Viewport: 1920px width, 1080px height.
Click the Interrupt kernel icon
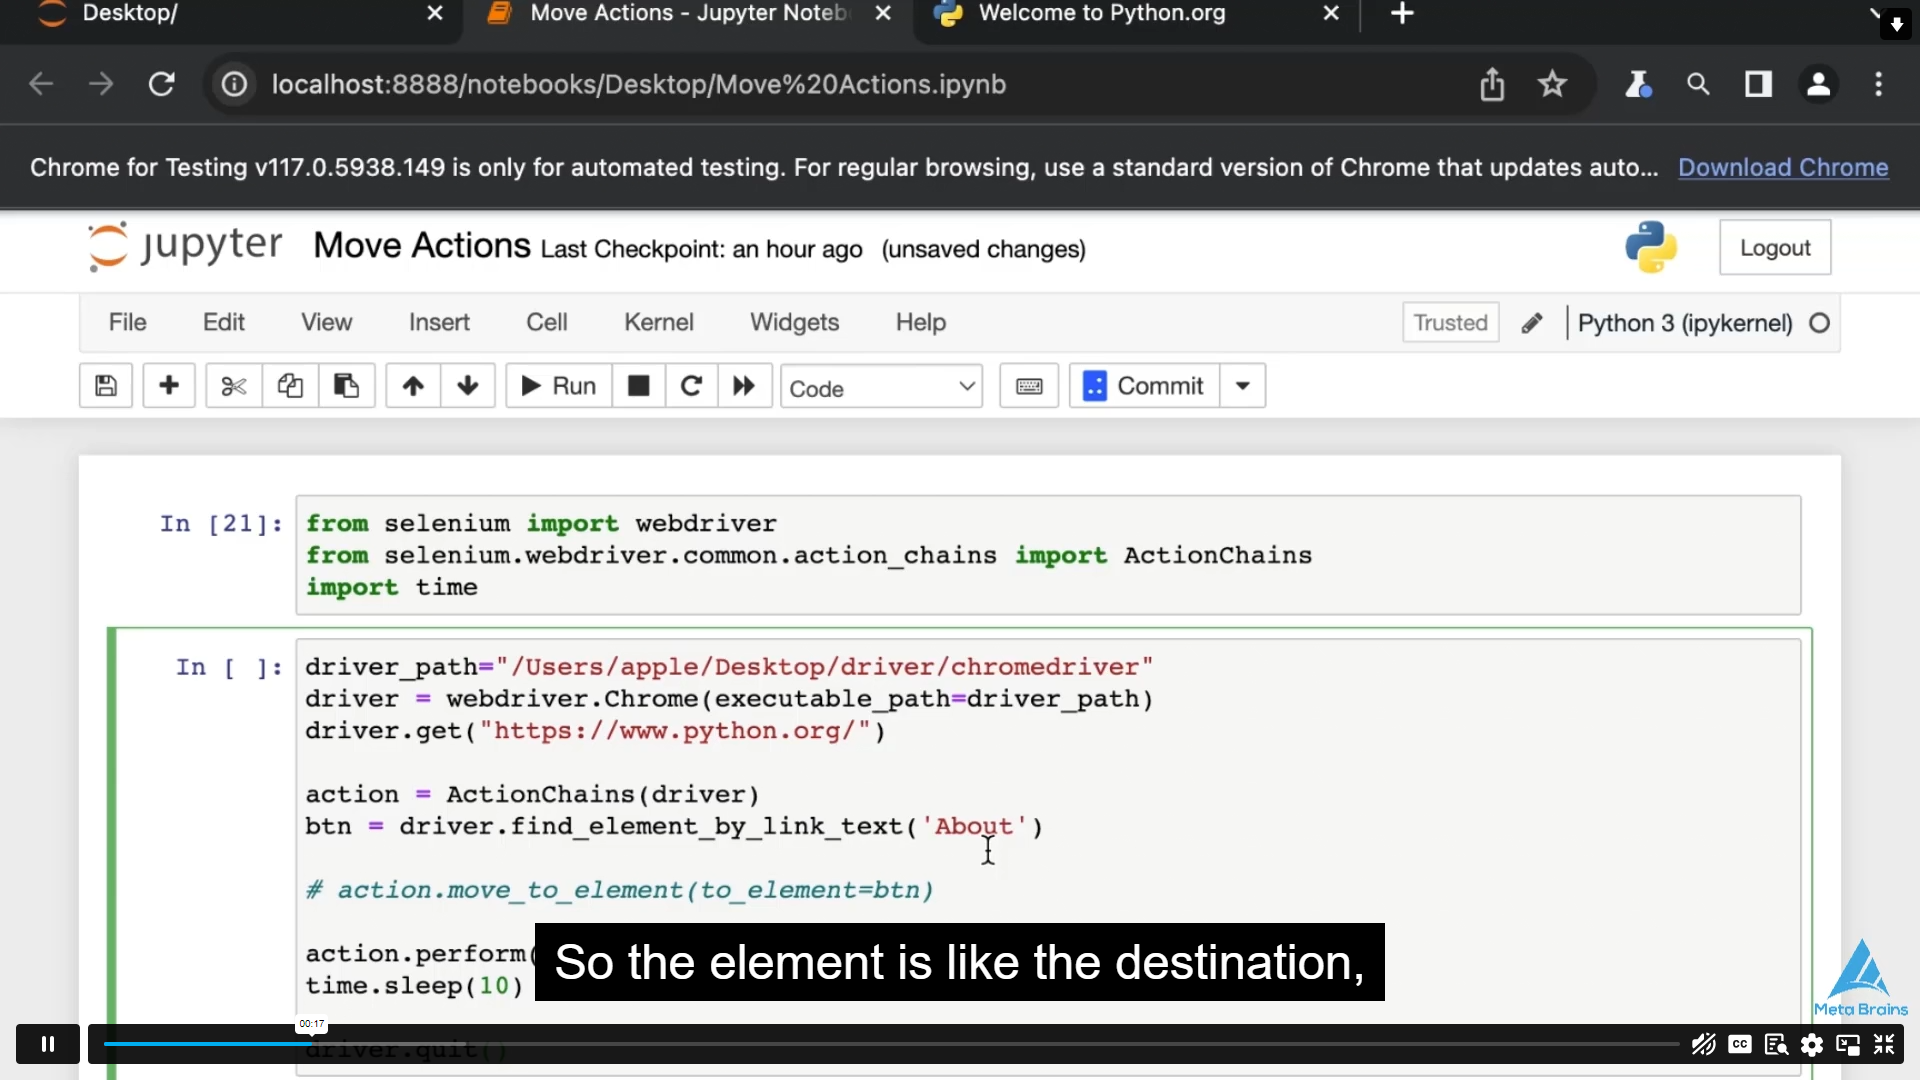(x=640, y=386)
